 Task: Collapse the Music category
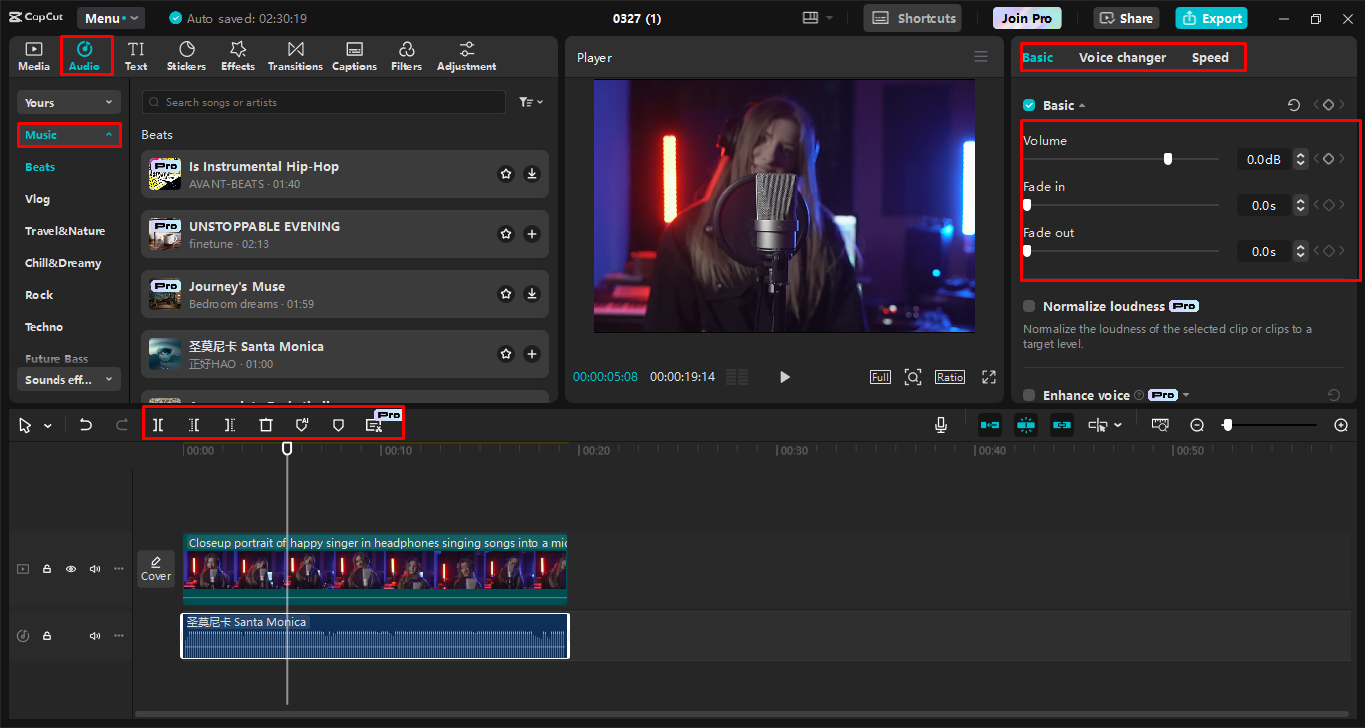pos(69,135)
